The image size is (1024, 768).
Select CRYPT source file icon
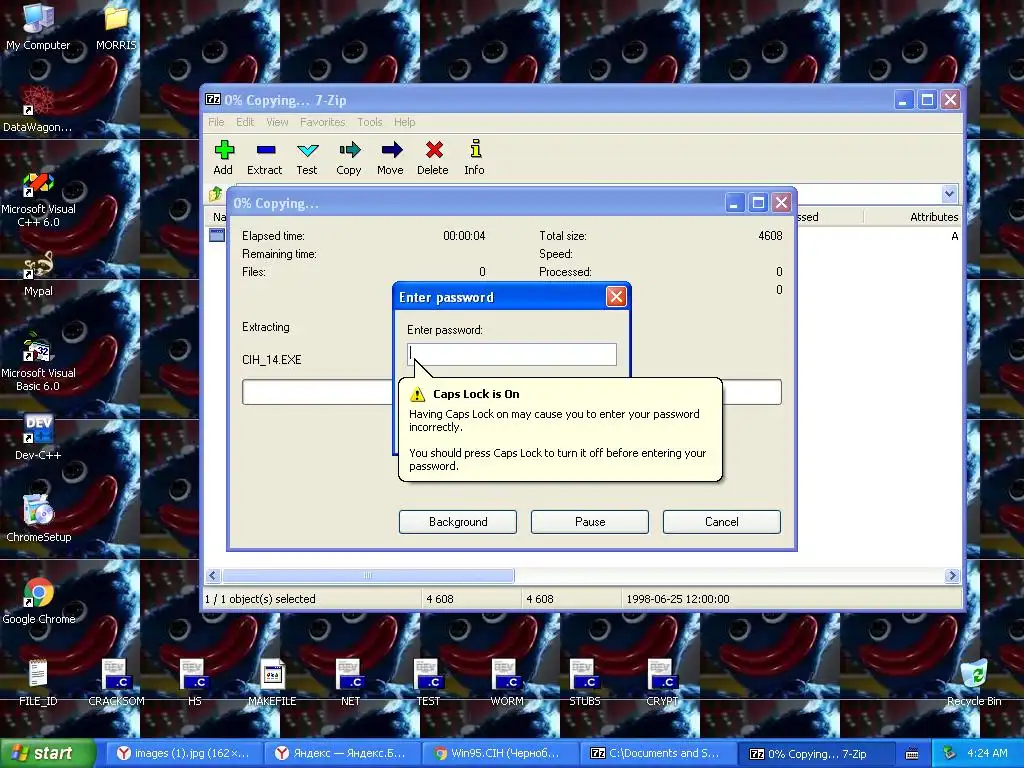coord(662,682)
